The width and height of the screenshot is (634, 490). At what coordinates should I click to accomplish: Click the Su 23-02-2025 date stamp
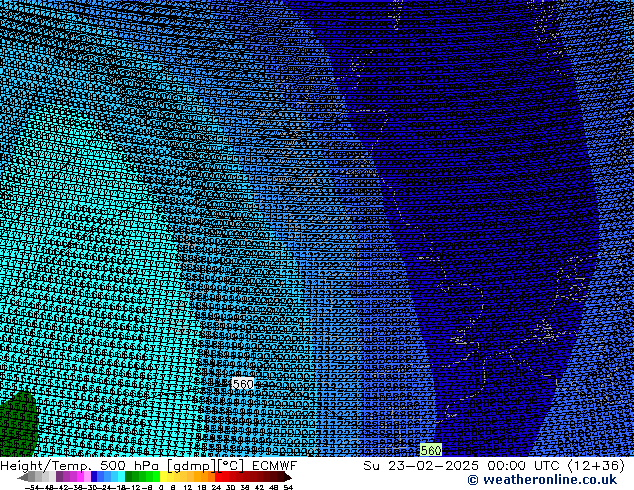click(x=421, y=466)
